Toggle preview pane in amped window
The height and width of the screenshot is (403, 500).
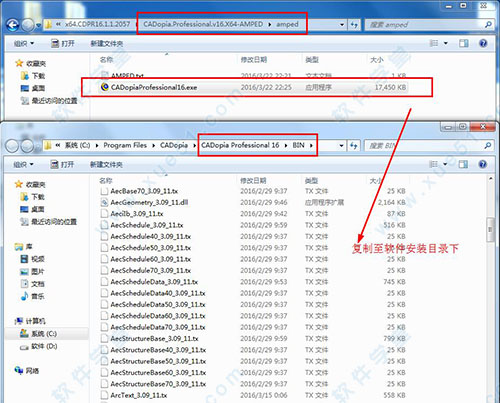463,43
